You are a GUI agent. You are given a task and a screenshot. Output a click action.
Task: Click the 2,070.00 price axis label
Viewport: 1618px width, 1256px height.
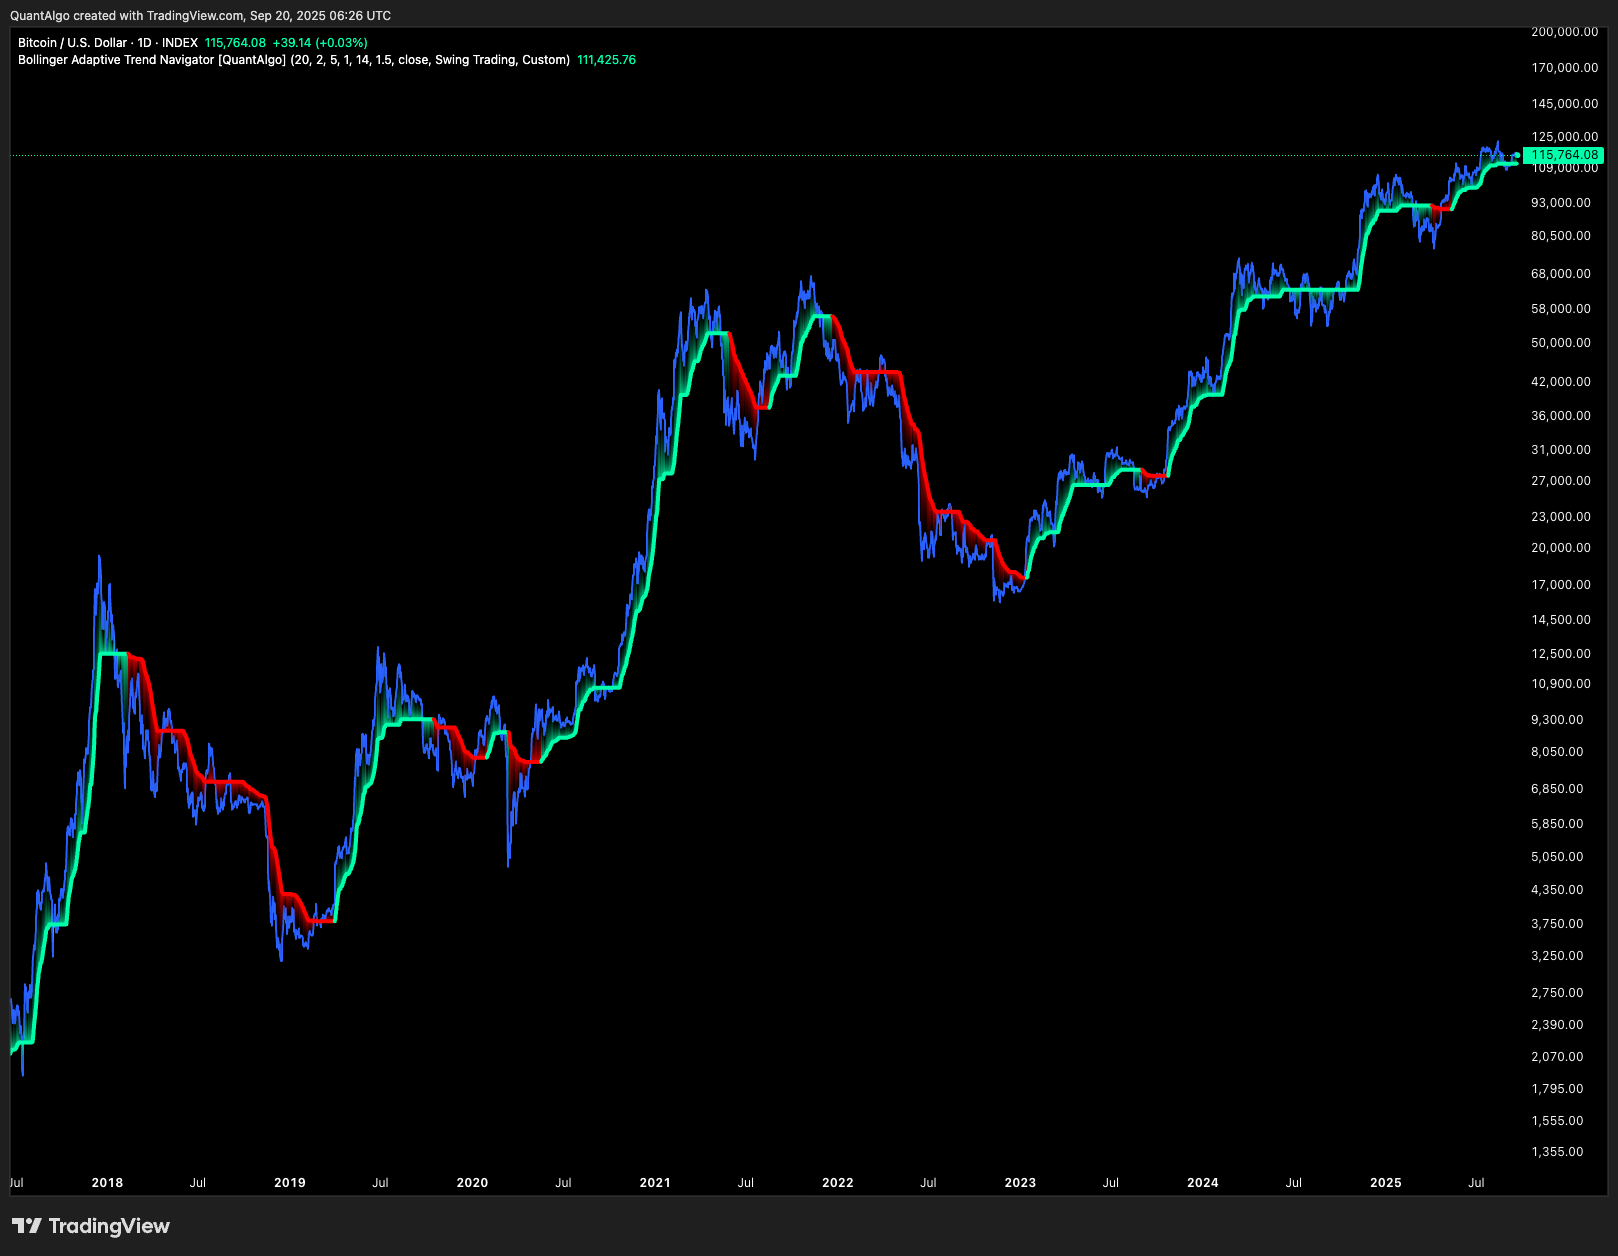pyautogui.click(x=1557, y=1057)
